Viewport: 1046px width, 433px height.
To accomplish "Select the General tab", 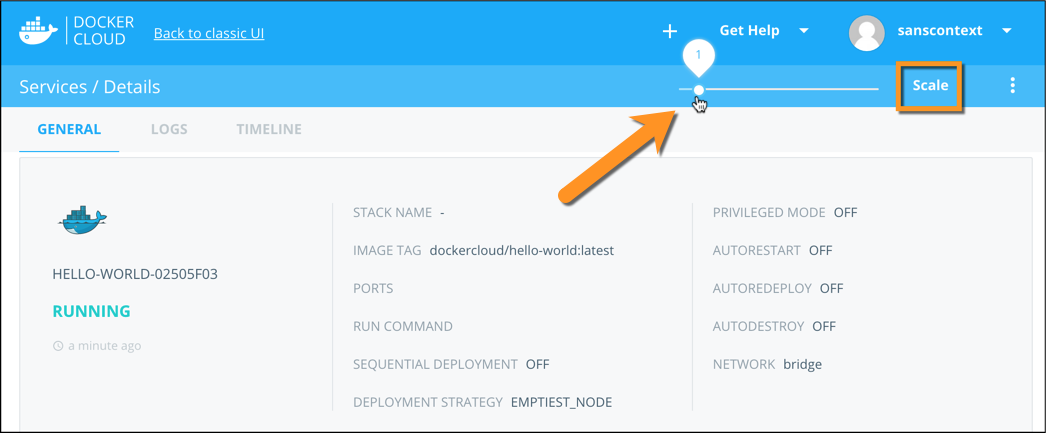I will (x=69, y=129).
